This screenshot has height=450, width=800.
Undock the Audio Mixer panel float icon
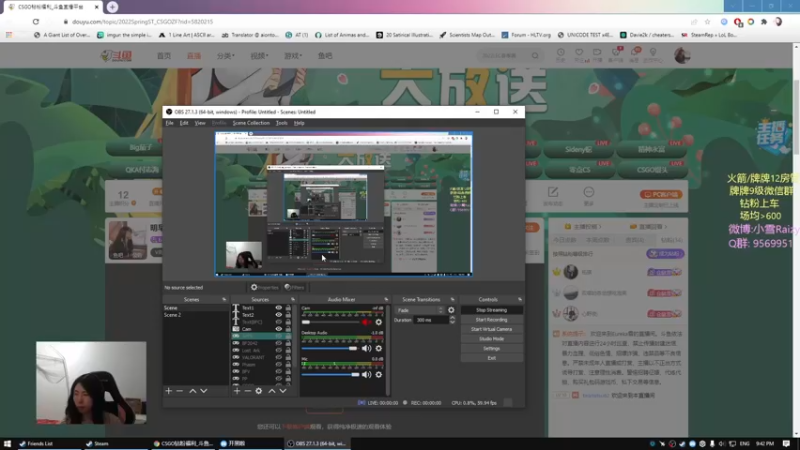[386, 299]
